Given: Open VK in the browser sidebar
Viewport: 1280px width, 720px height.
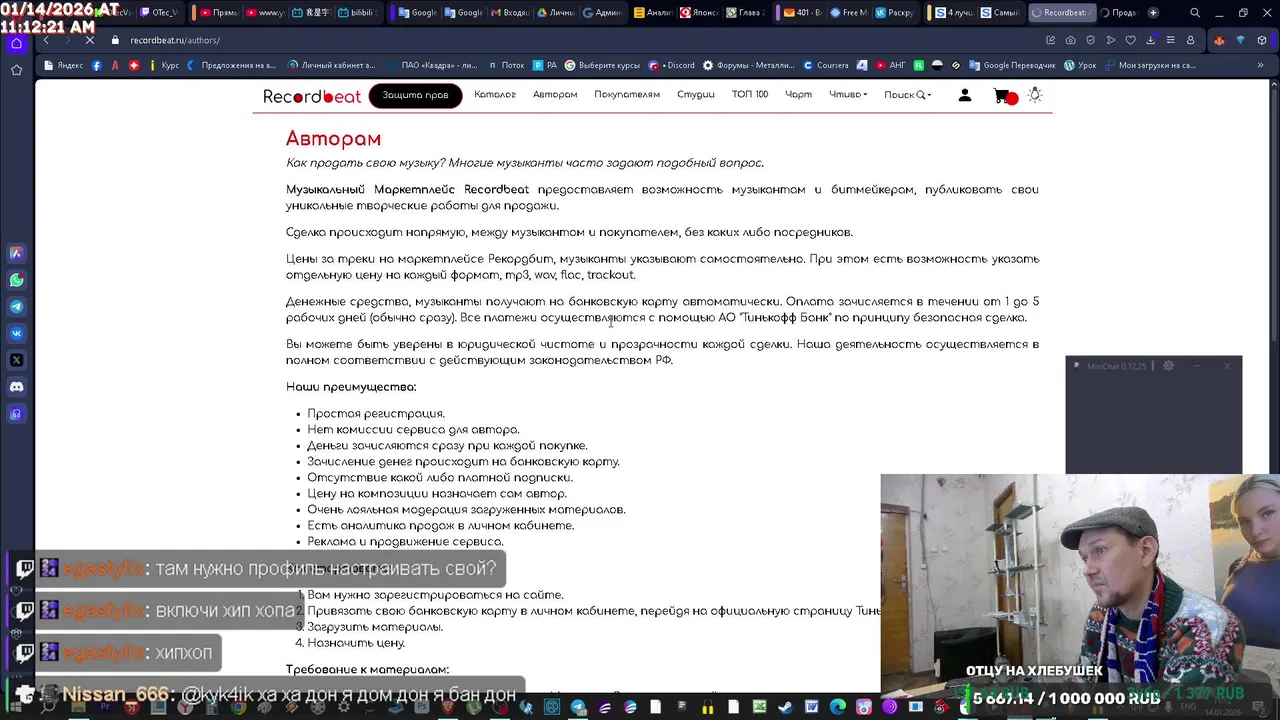Looking at the screenshot, I should [x=16, y=333].
